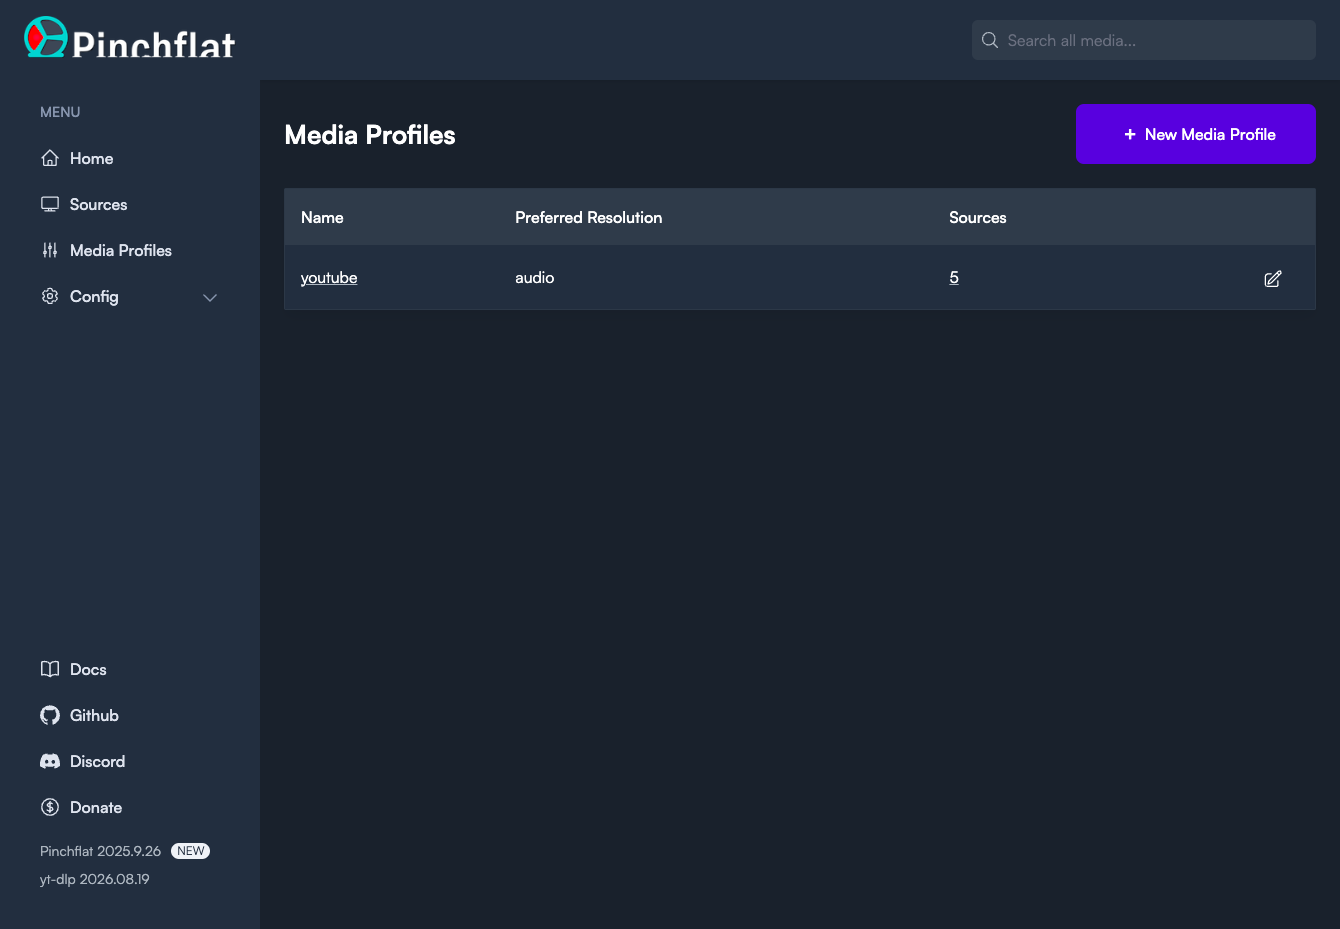Click the Docs book icon
Screen dimensions: 1340x929
(x=50, y=669)
